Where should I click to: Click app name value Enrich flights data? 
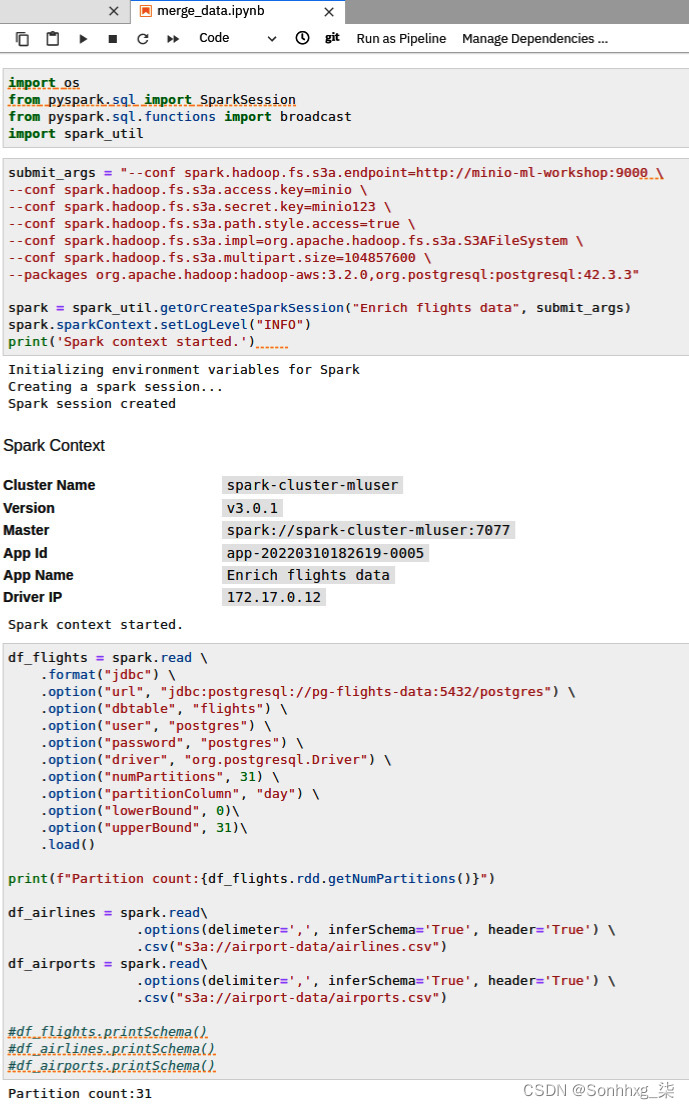click(308, 575)
